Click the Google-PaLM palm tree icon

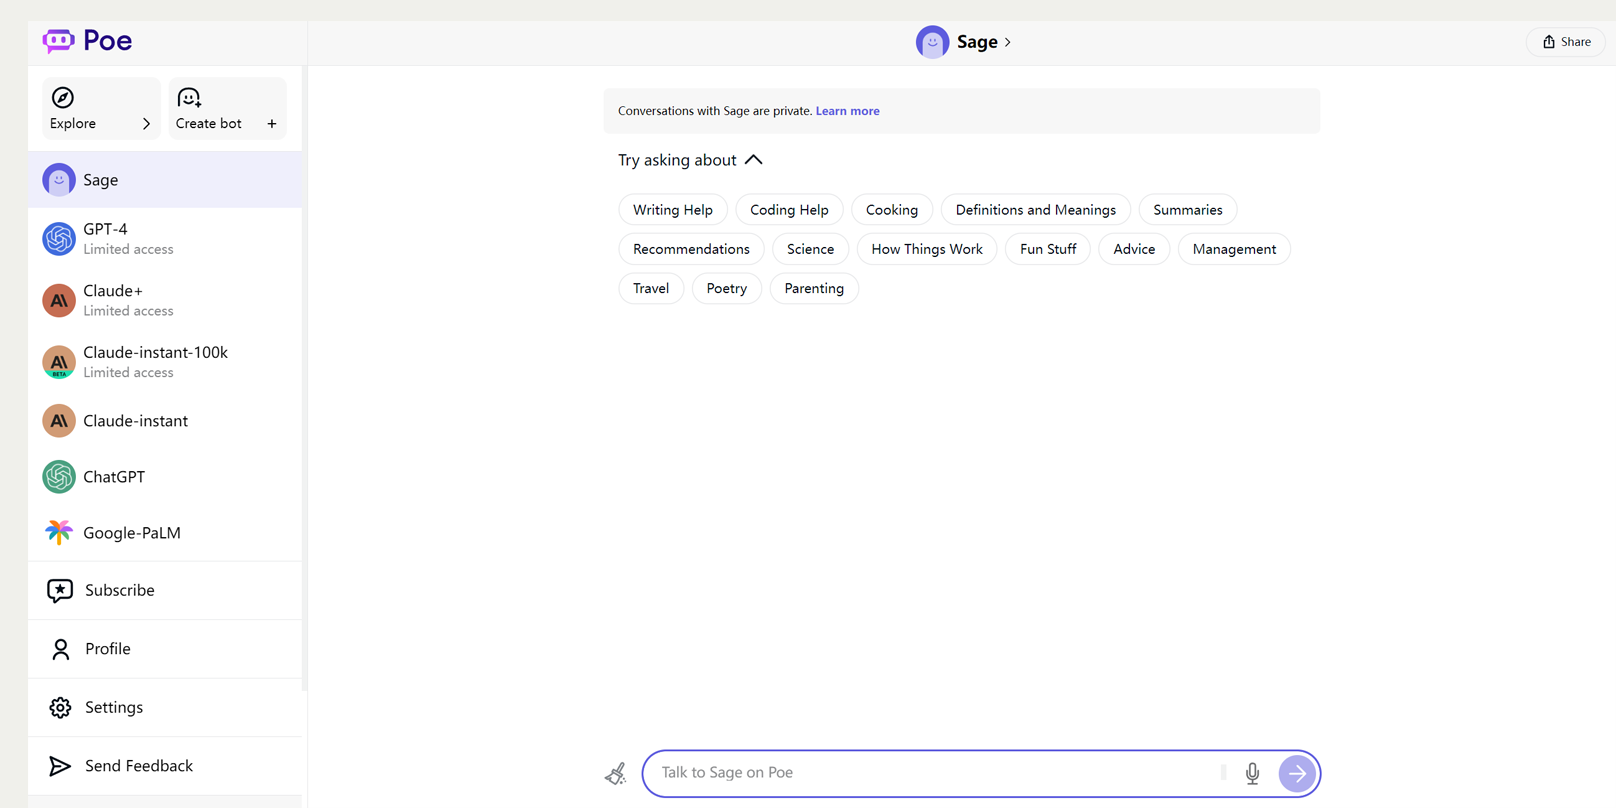coord(59,533)
